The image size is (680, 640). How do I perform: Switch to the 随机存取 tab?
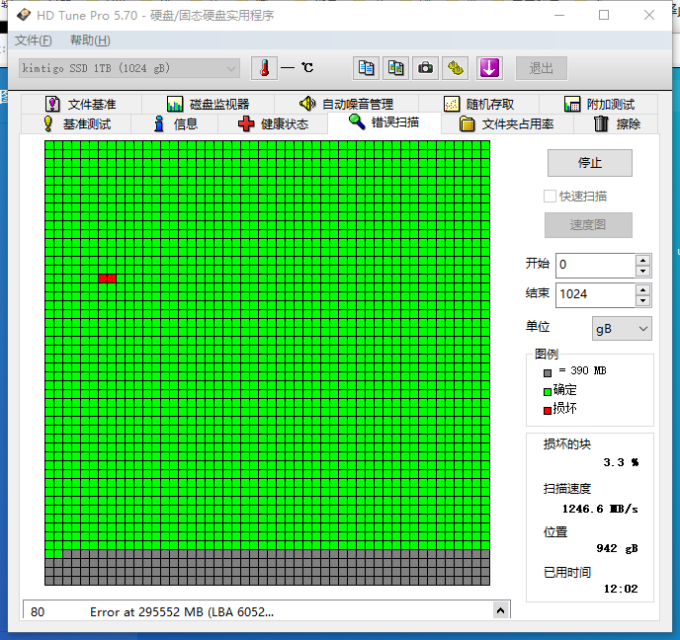pyautogui.click(x=479, y=104)
